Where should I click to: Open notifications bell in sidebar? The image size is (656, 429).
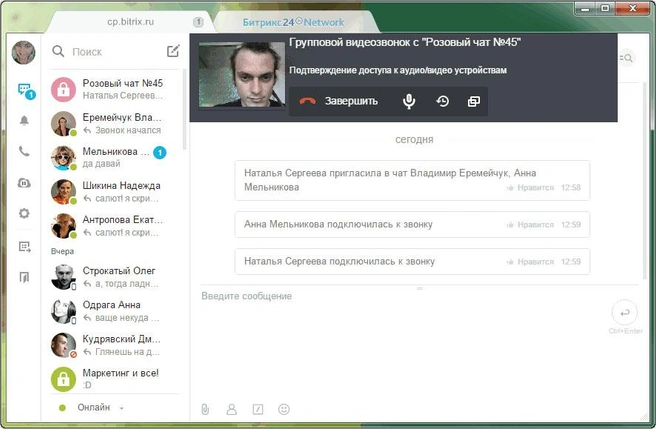pyautogui.click(x=24, y=121)
